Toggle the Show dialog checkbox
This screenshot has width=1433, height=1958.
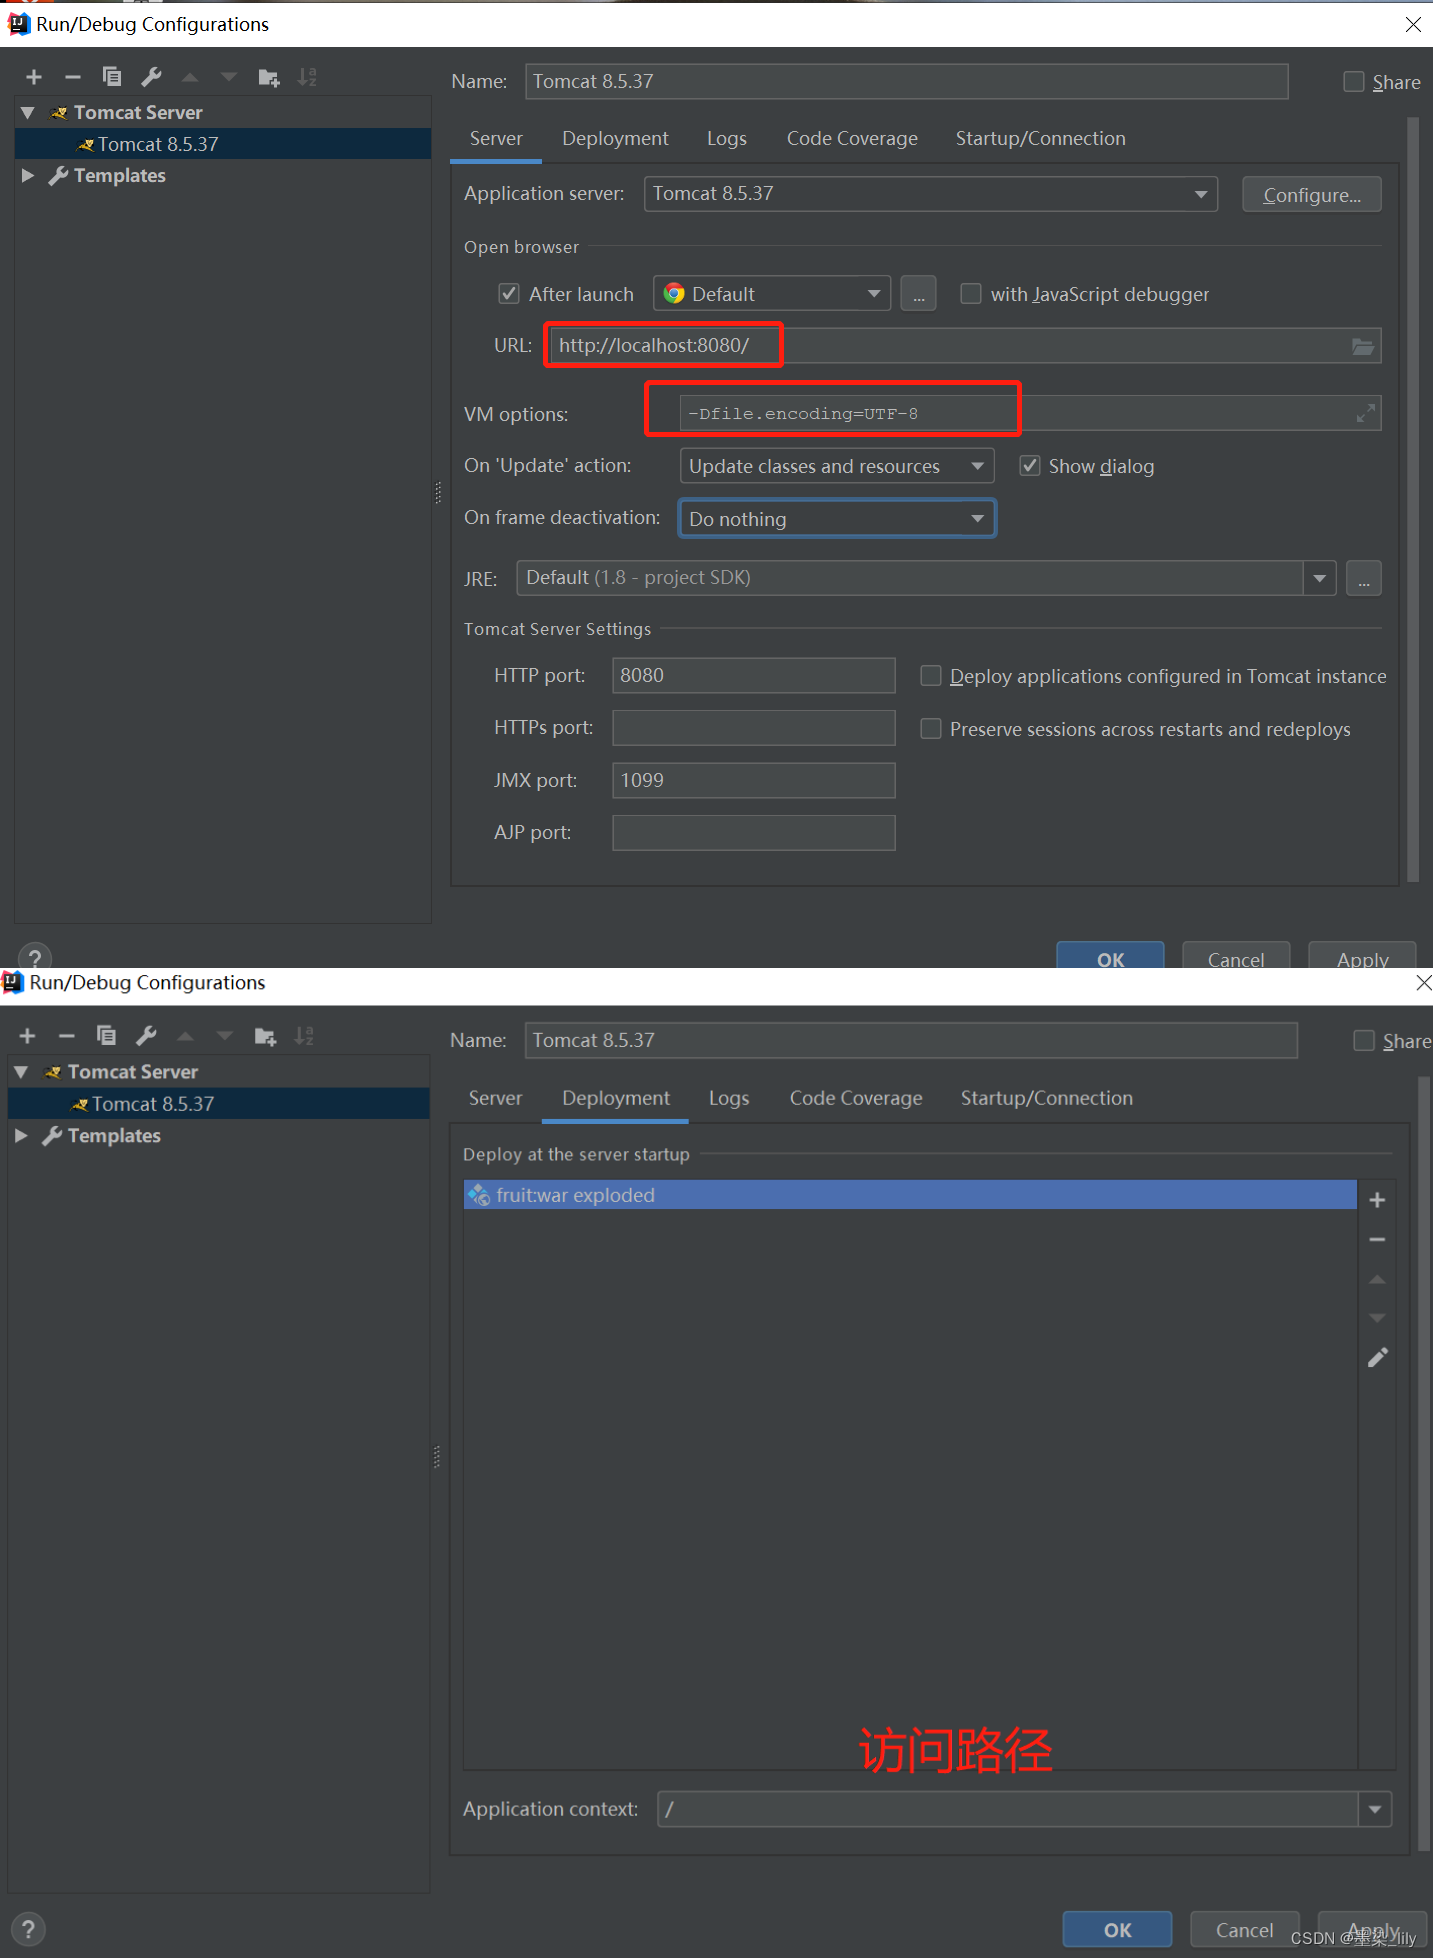point(1029,466)
